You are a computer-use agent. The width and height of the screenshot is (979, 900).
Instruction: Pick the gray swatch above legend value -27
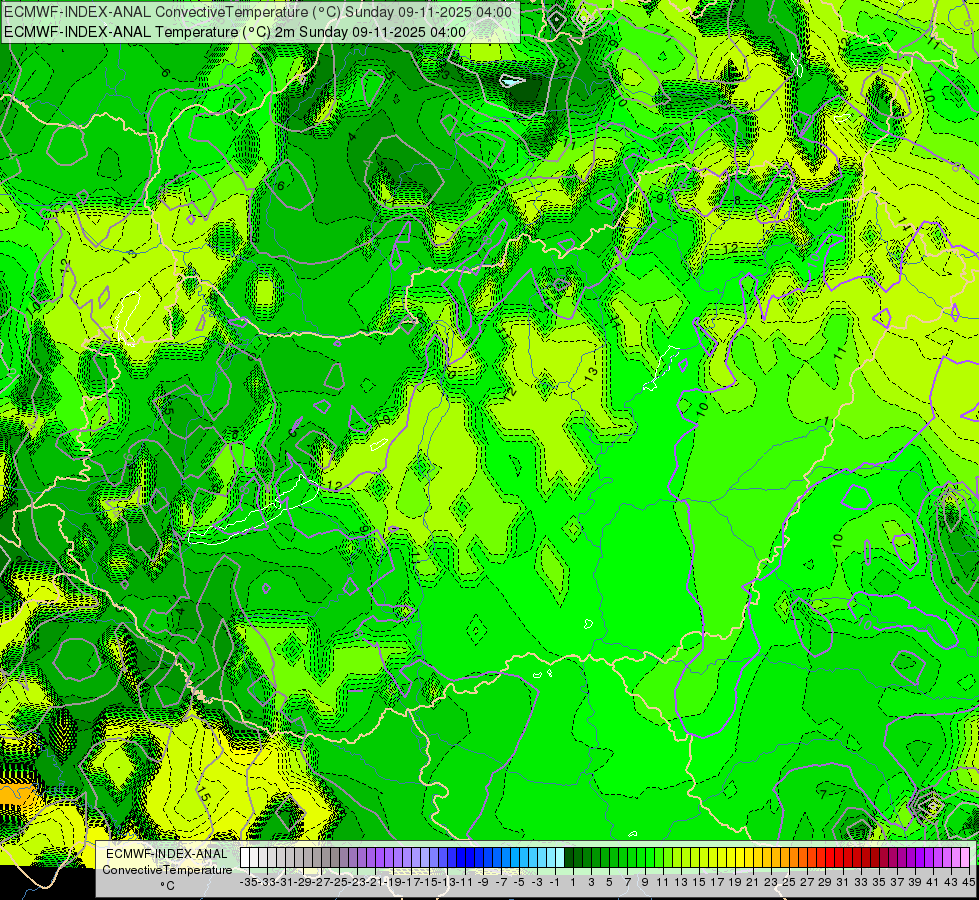pos(317,857)
